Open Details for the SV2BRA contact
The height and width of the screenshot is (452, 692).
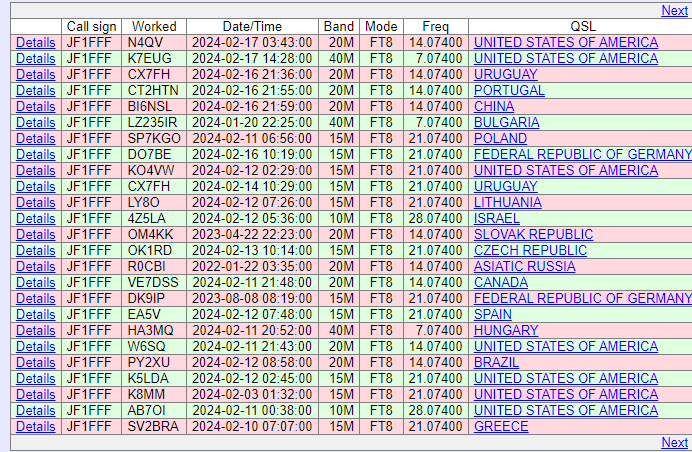coord(35,426)
